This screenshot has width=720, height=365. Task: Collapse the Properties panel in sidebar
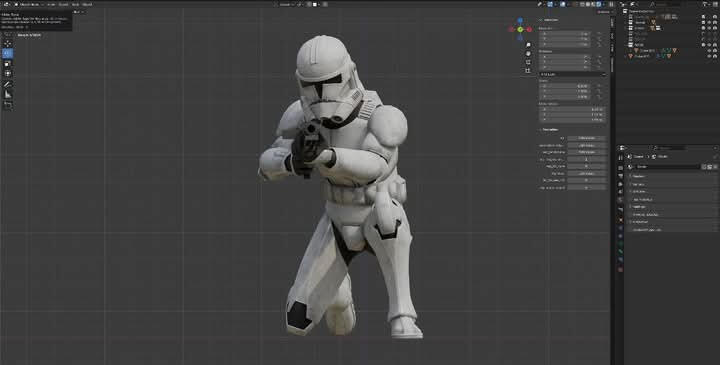pos(550,129)
